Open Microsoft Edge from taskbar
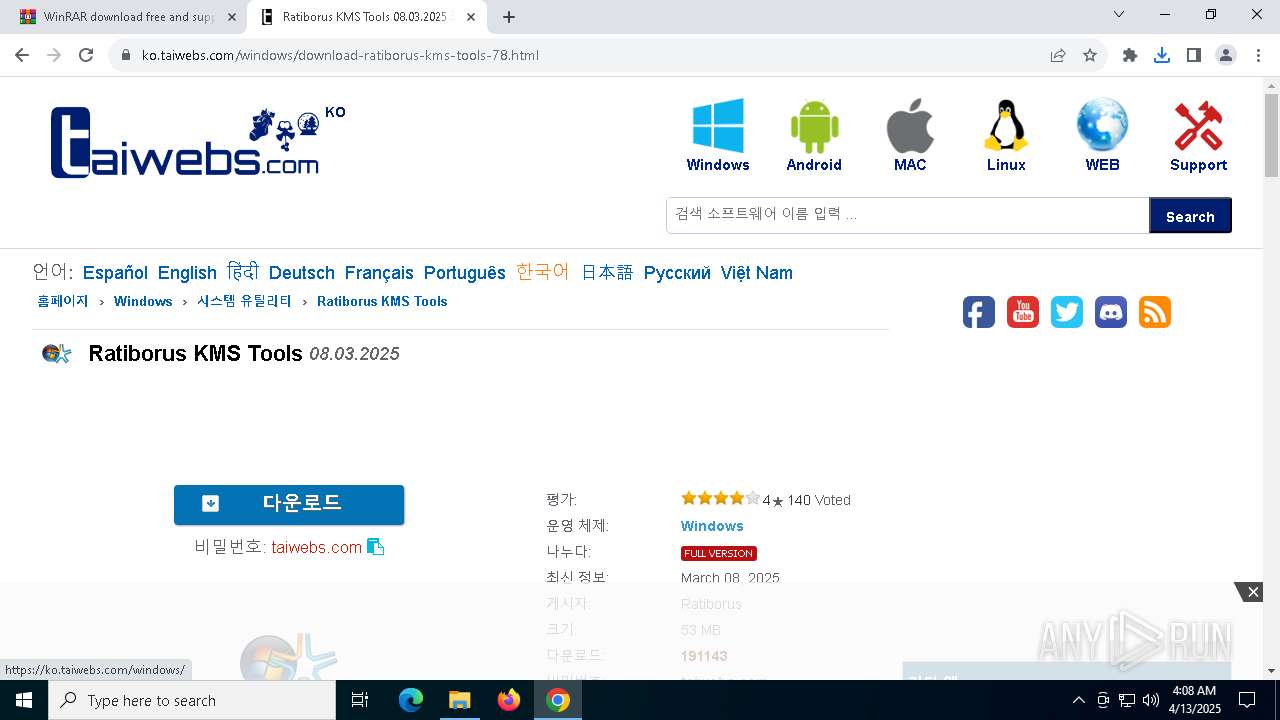The height and width of the screenshot is (720, 1280). click(411, 700)
